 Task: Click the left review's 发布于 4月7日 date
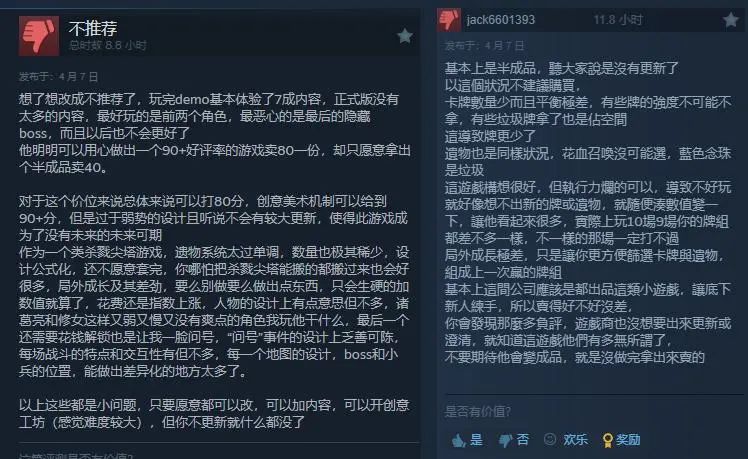(x=58, y=77)
